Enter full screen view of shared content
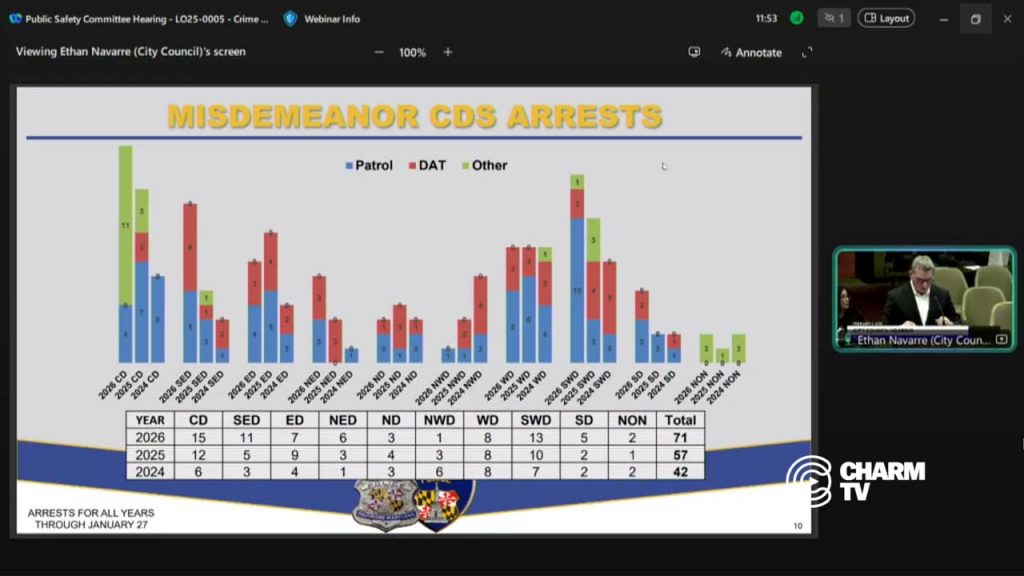Viewport: 1024px width, 576px height. (x=807, y=52)
